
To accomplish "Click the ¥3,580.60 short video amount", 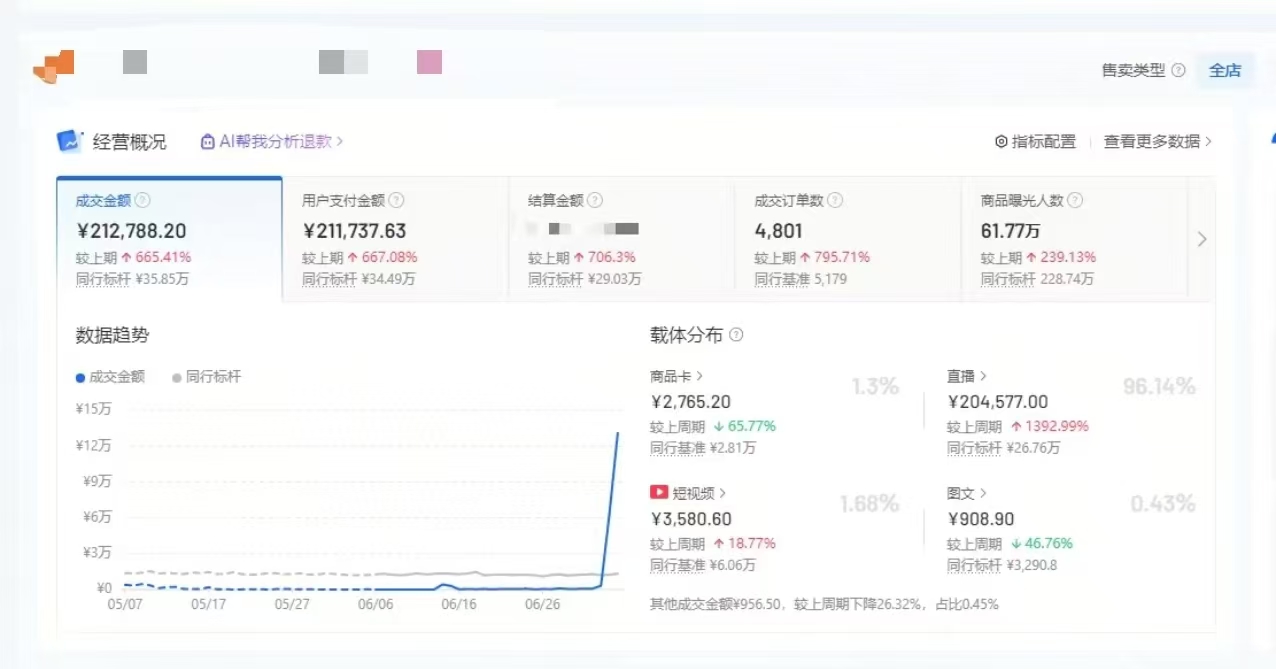I will click(x=691, y=519).
